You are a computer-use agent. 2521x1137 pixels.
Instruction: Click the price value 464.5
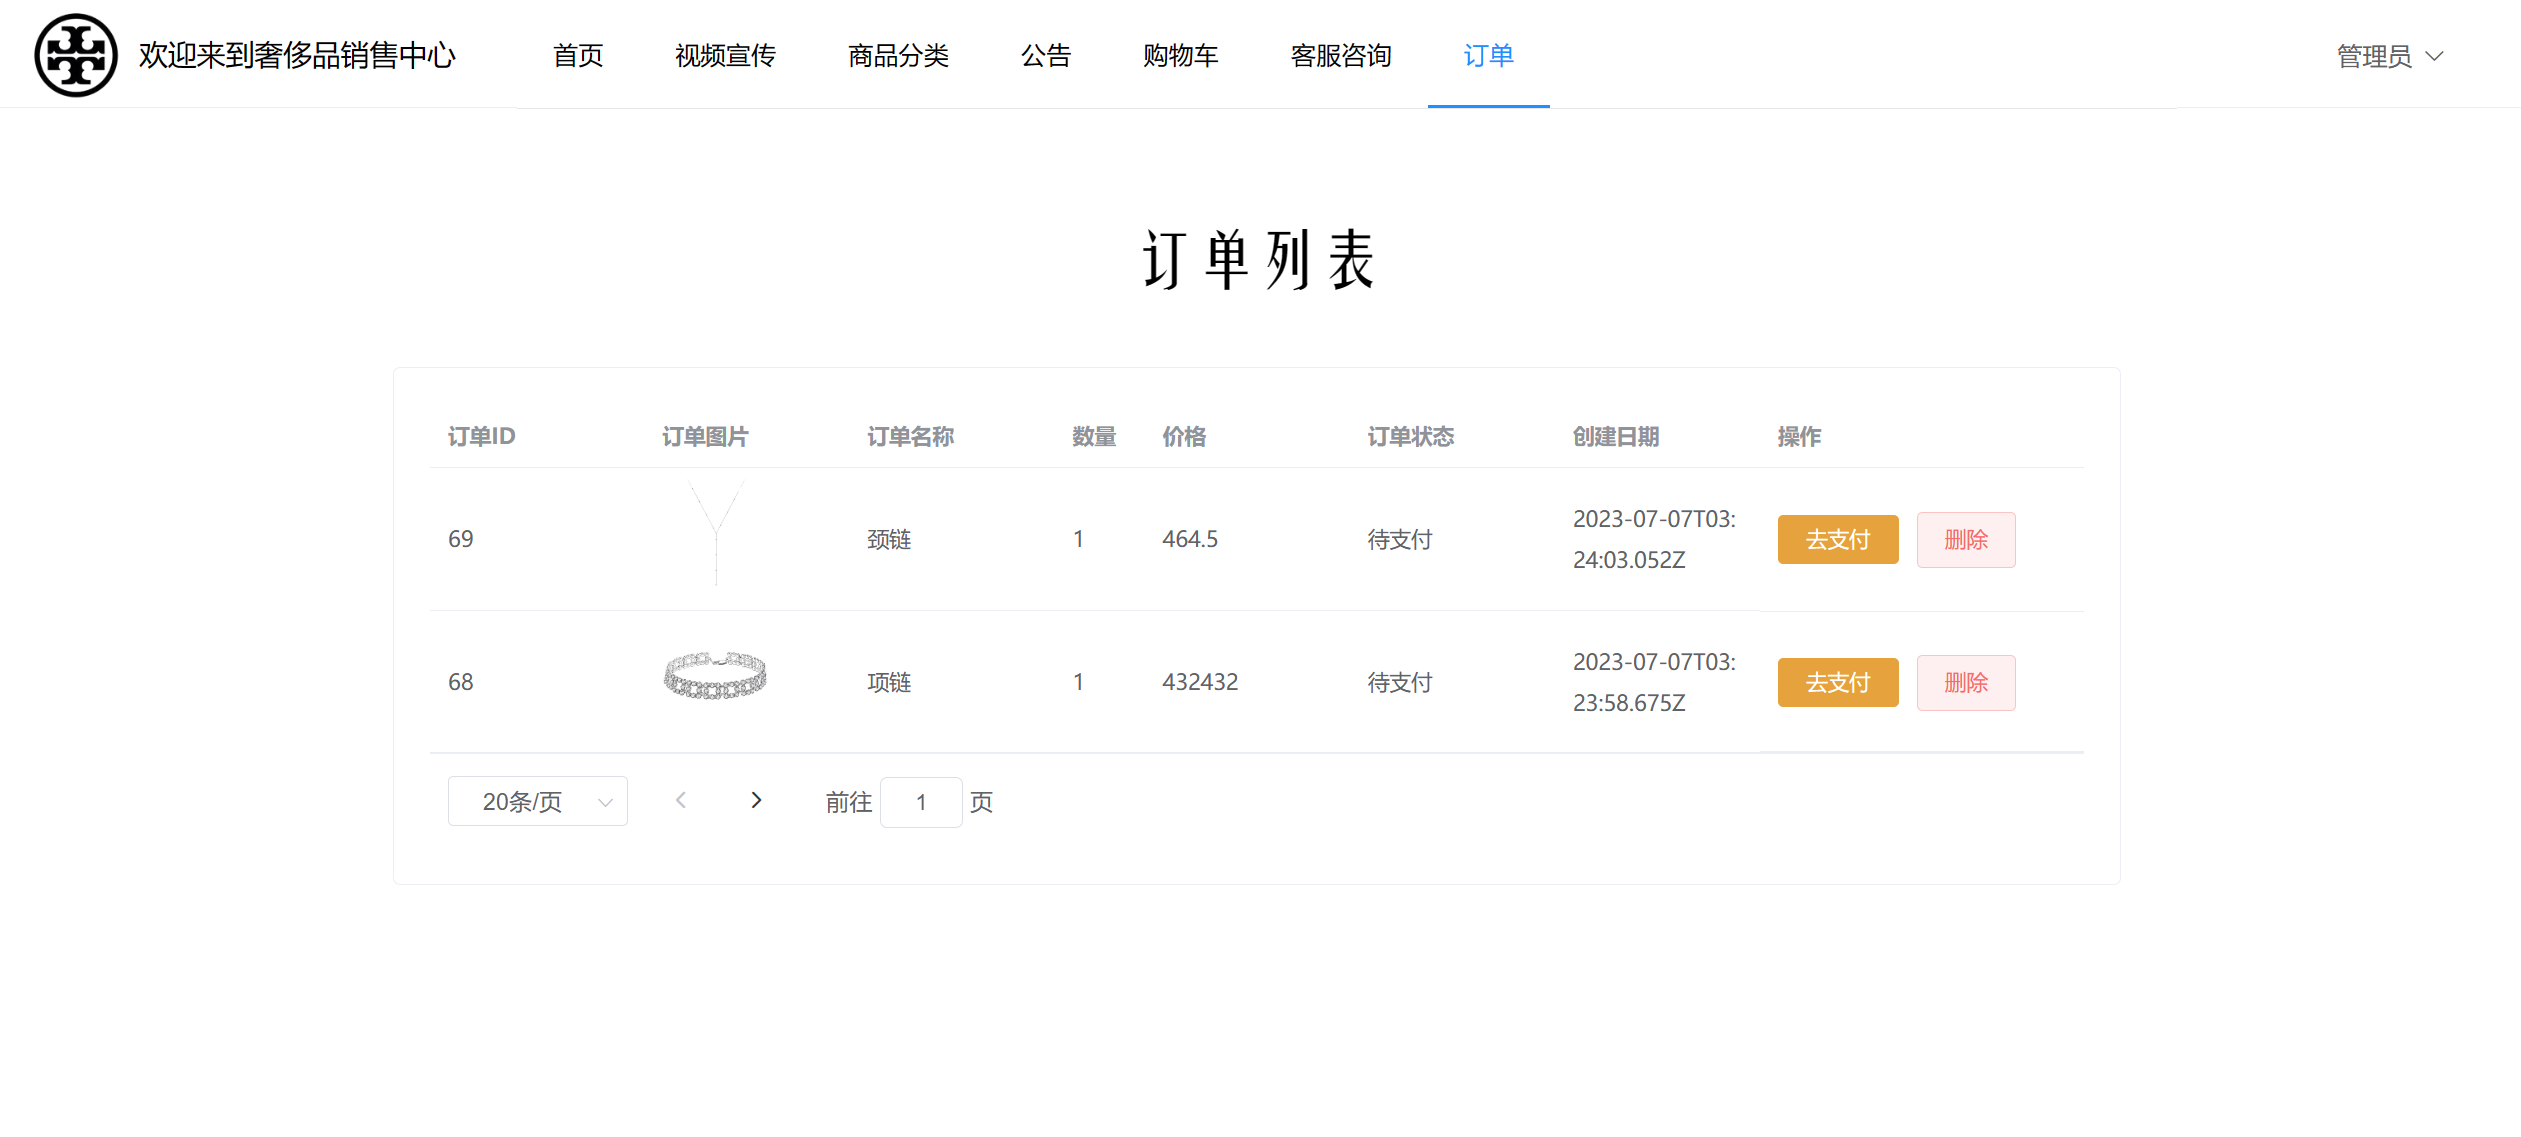(1190, 540)
